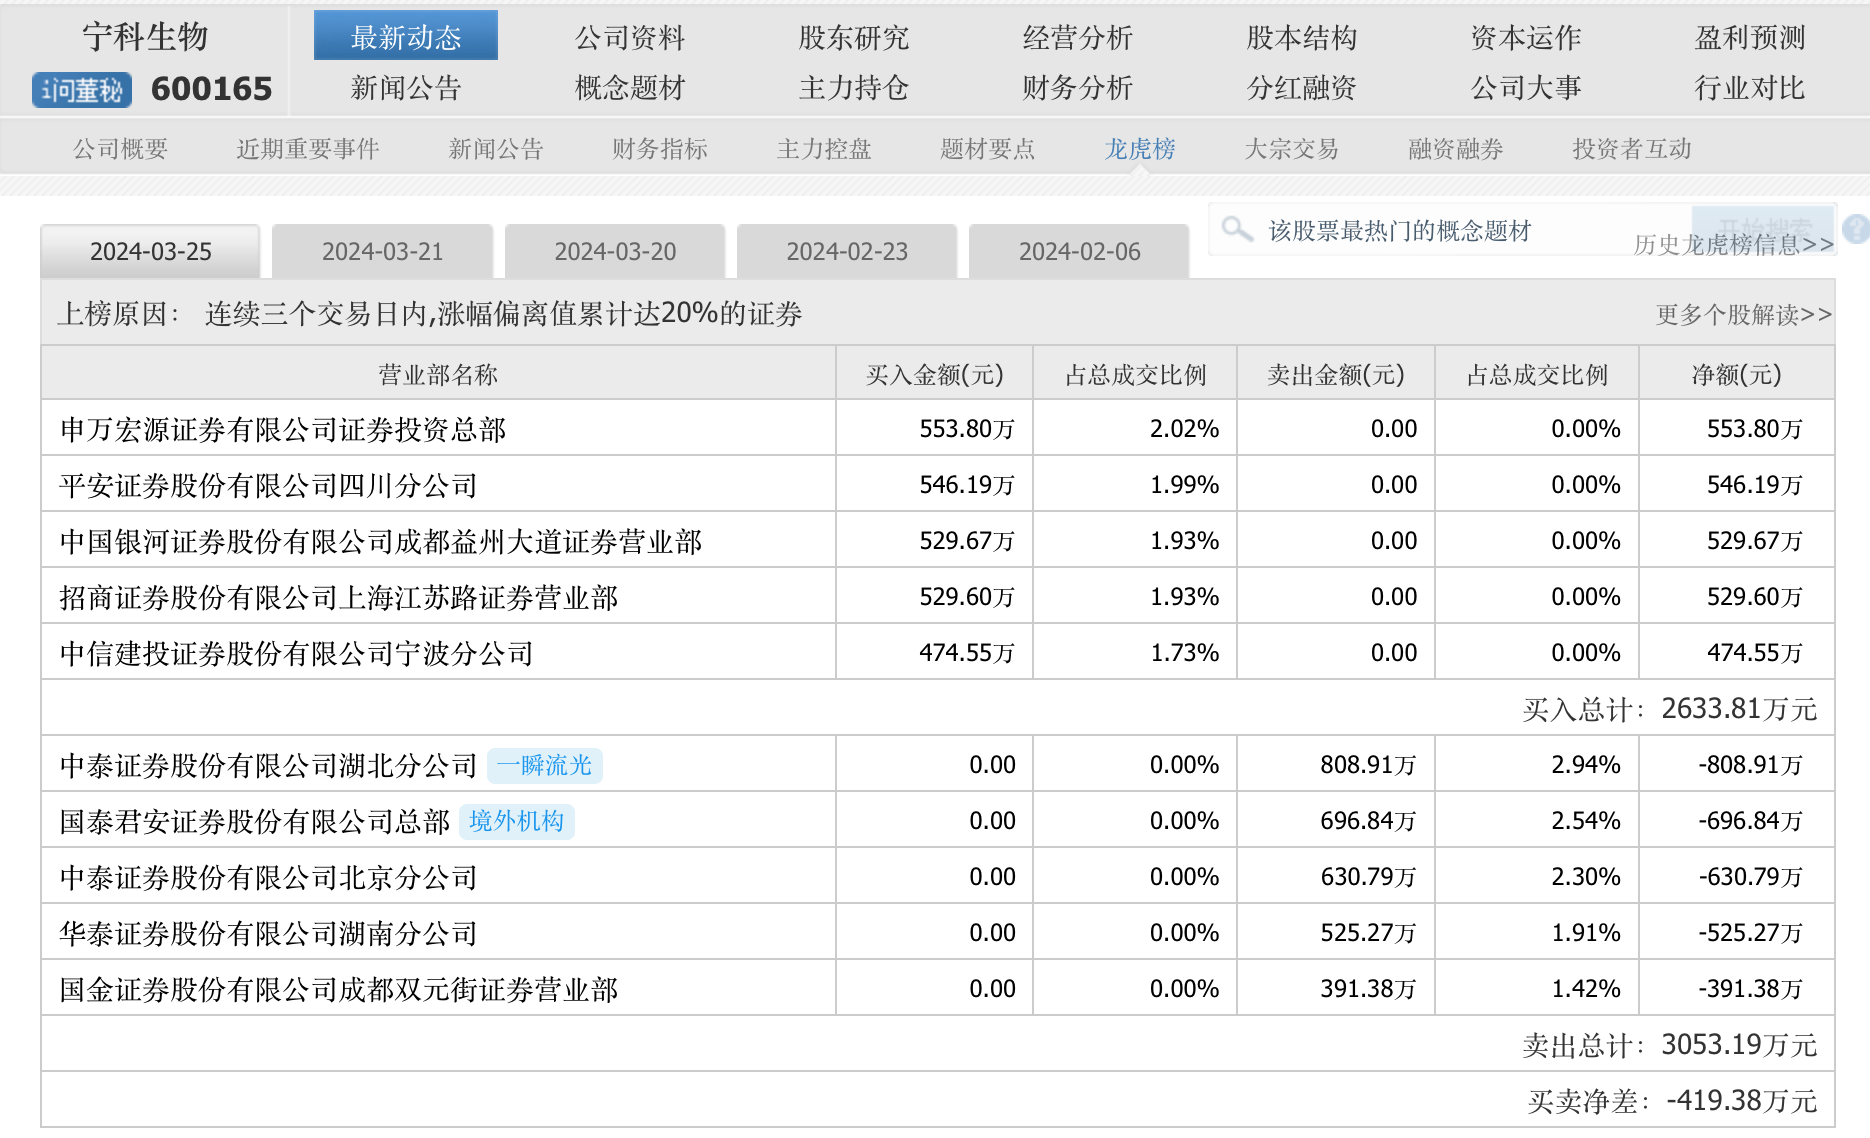The height and width of the screenshot is (1138, 1870).
Task: Open 盈利预测 in the top navigation
Action: tap(1749, 38)
